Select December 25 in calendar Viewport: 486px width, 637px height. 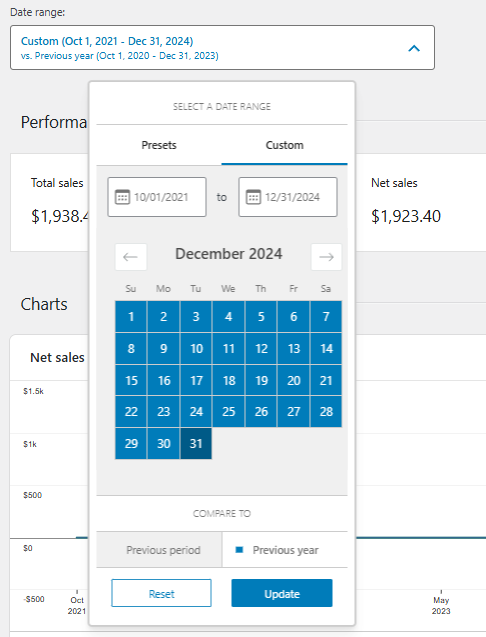(x=229, y=412)
